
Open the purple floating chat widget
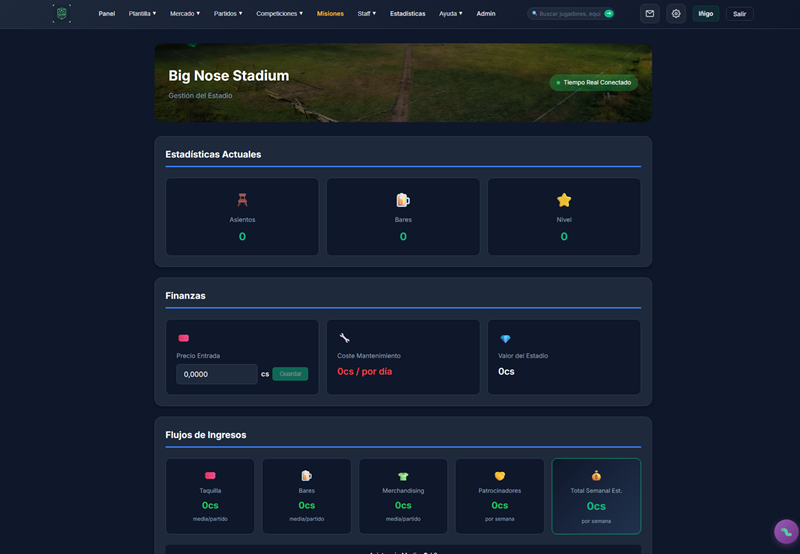click(786, 531)
